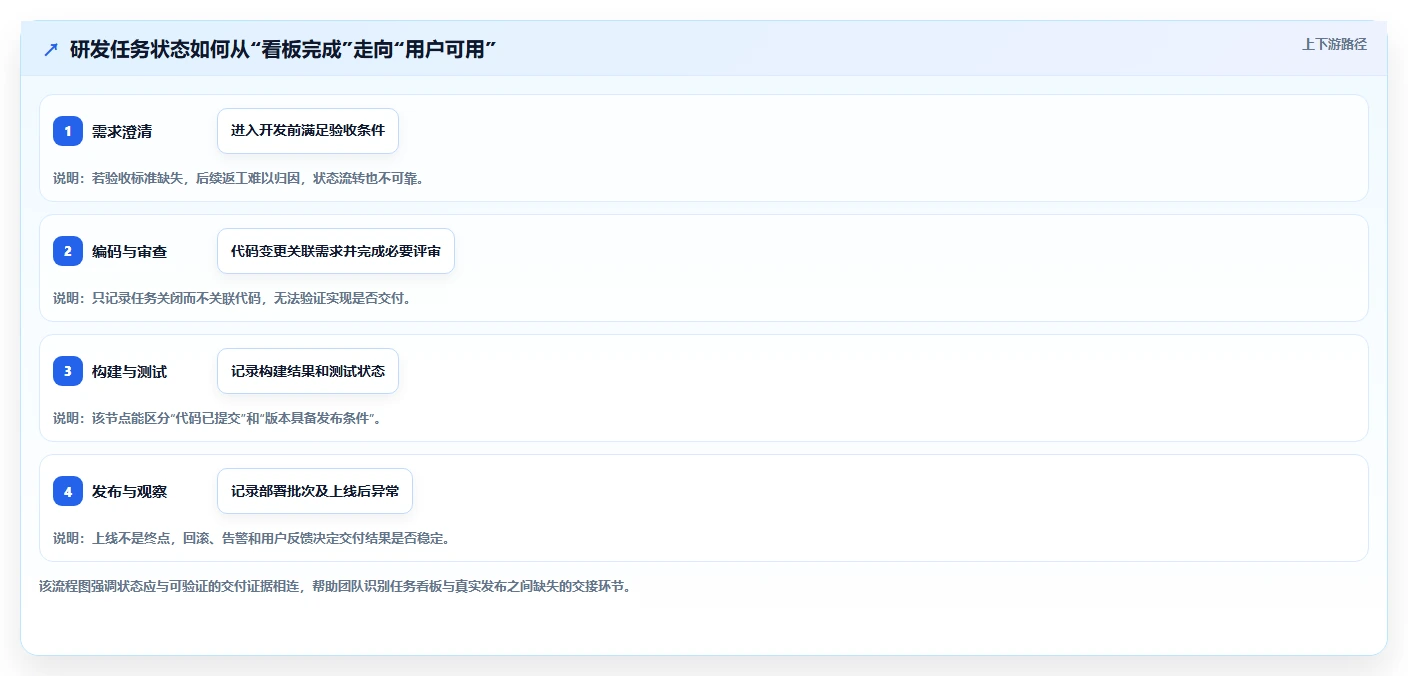Screen dimensions: 1408x676
Task: Click the note starting 说明：该节点能区分
Action: point(217,418)
